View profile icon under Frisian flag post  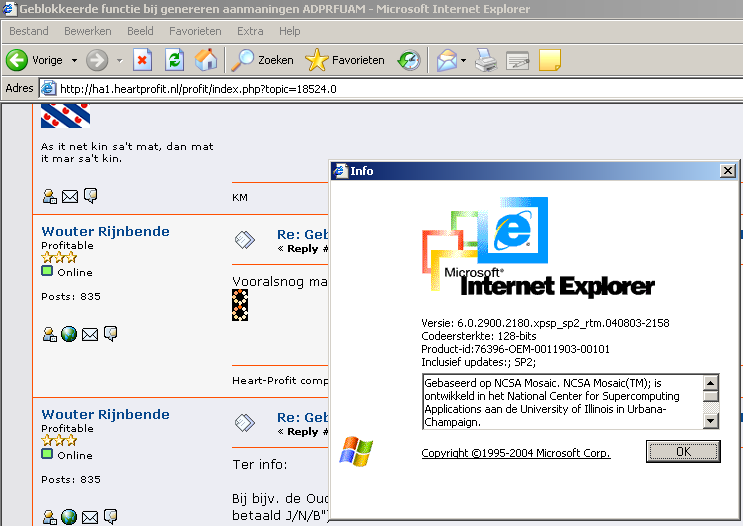click(x=49, y=197)
